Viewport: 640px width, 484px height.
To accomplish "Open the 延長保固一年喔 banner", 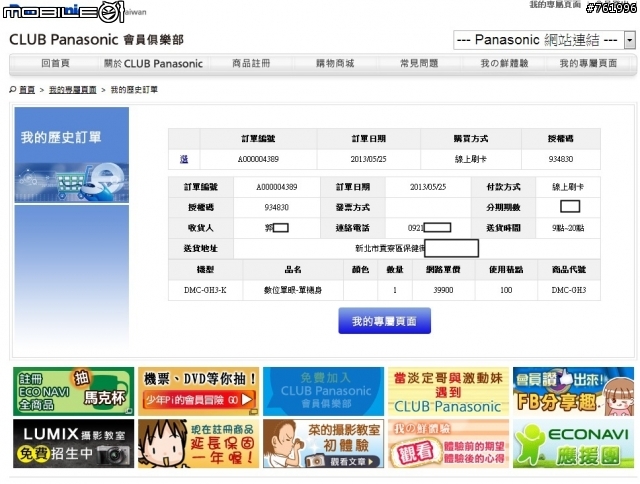I will click(198, 444).
